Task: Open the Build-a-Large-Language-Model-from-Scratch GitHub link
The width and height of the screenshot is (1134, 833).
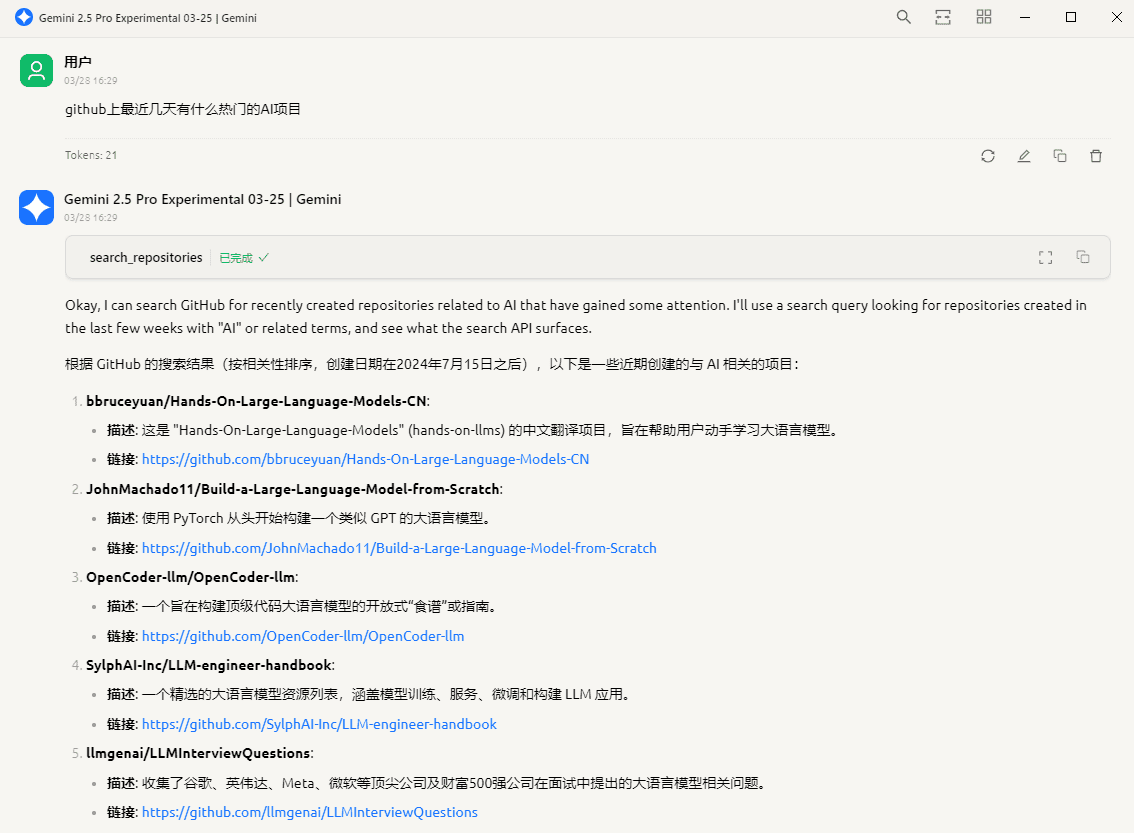Action: tap(399, 548)
